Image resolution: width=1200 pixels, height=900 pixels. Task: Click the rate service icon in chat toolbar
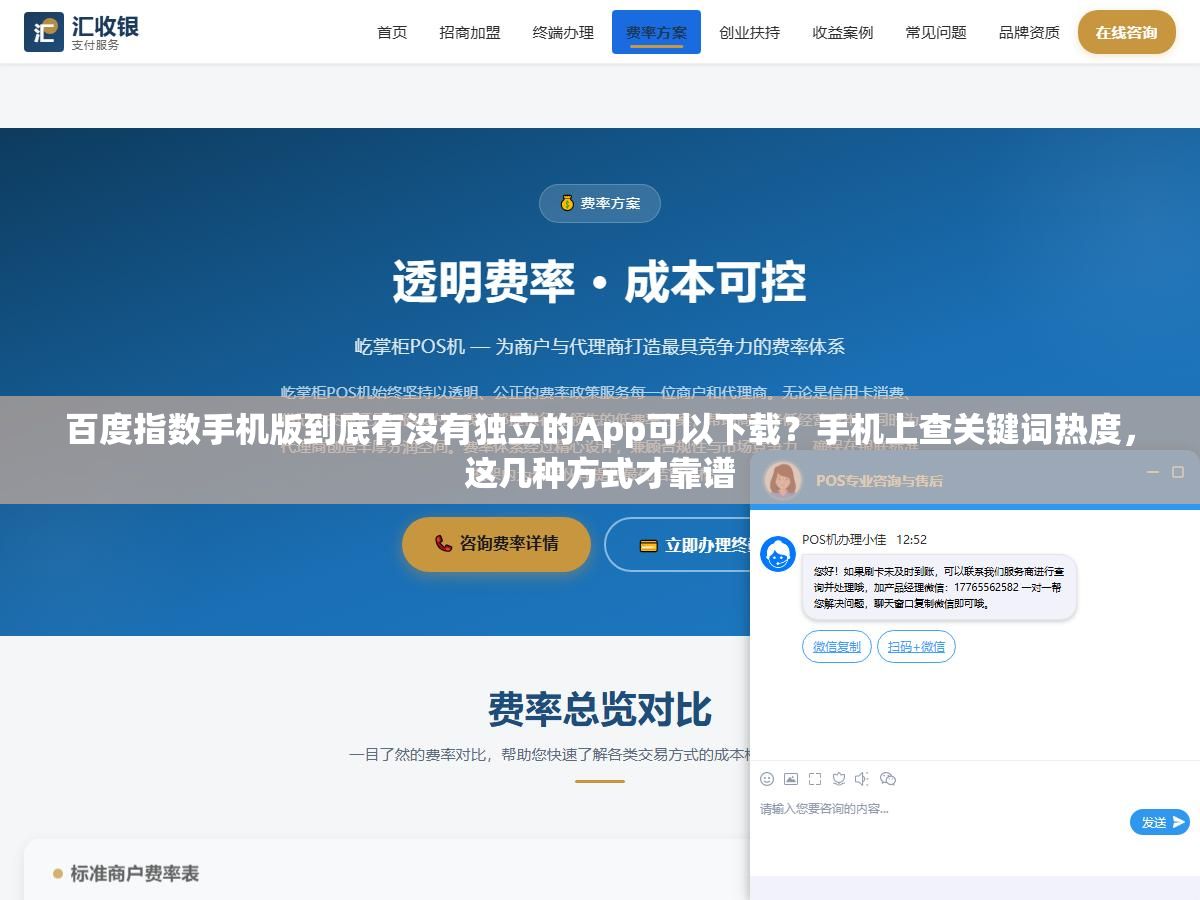pyautogui.click(x=839, y=779)
